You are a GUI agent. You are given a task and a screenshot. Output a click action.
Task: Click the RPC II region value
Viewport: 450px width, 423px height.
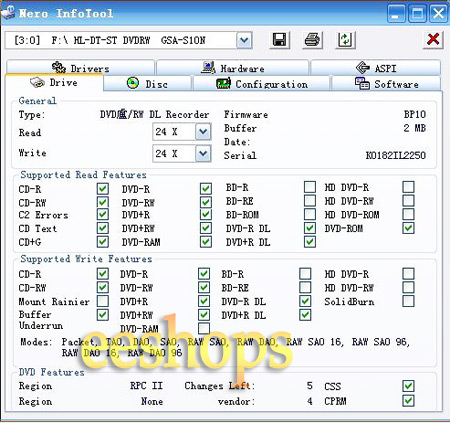146,386
